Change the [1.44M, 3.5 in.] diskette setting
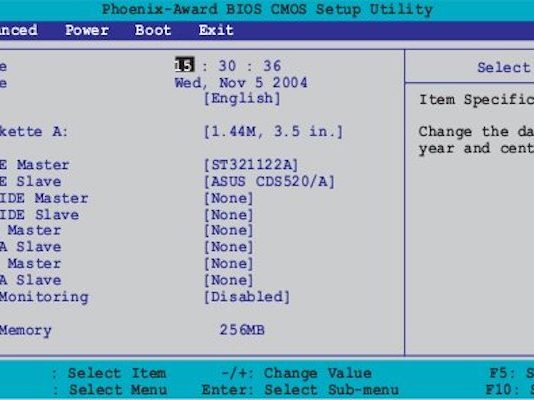This screenshot has height=400, width=534. tap(273, 132)
